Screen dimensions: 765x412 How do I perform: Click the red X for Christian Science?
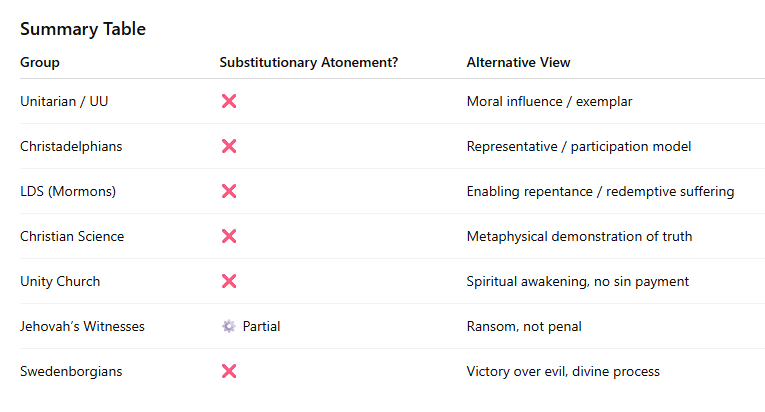[229, 236]
